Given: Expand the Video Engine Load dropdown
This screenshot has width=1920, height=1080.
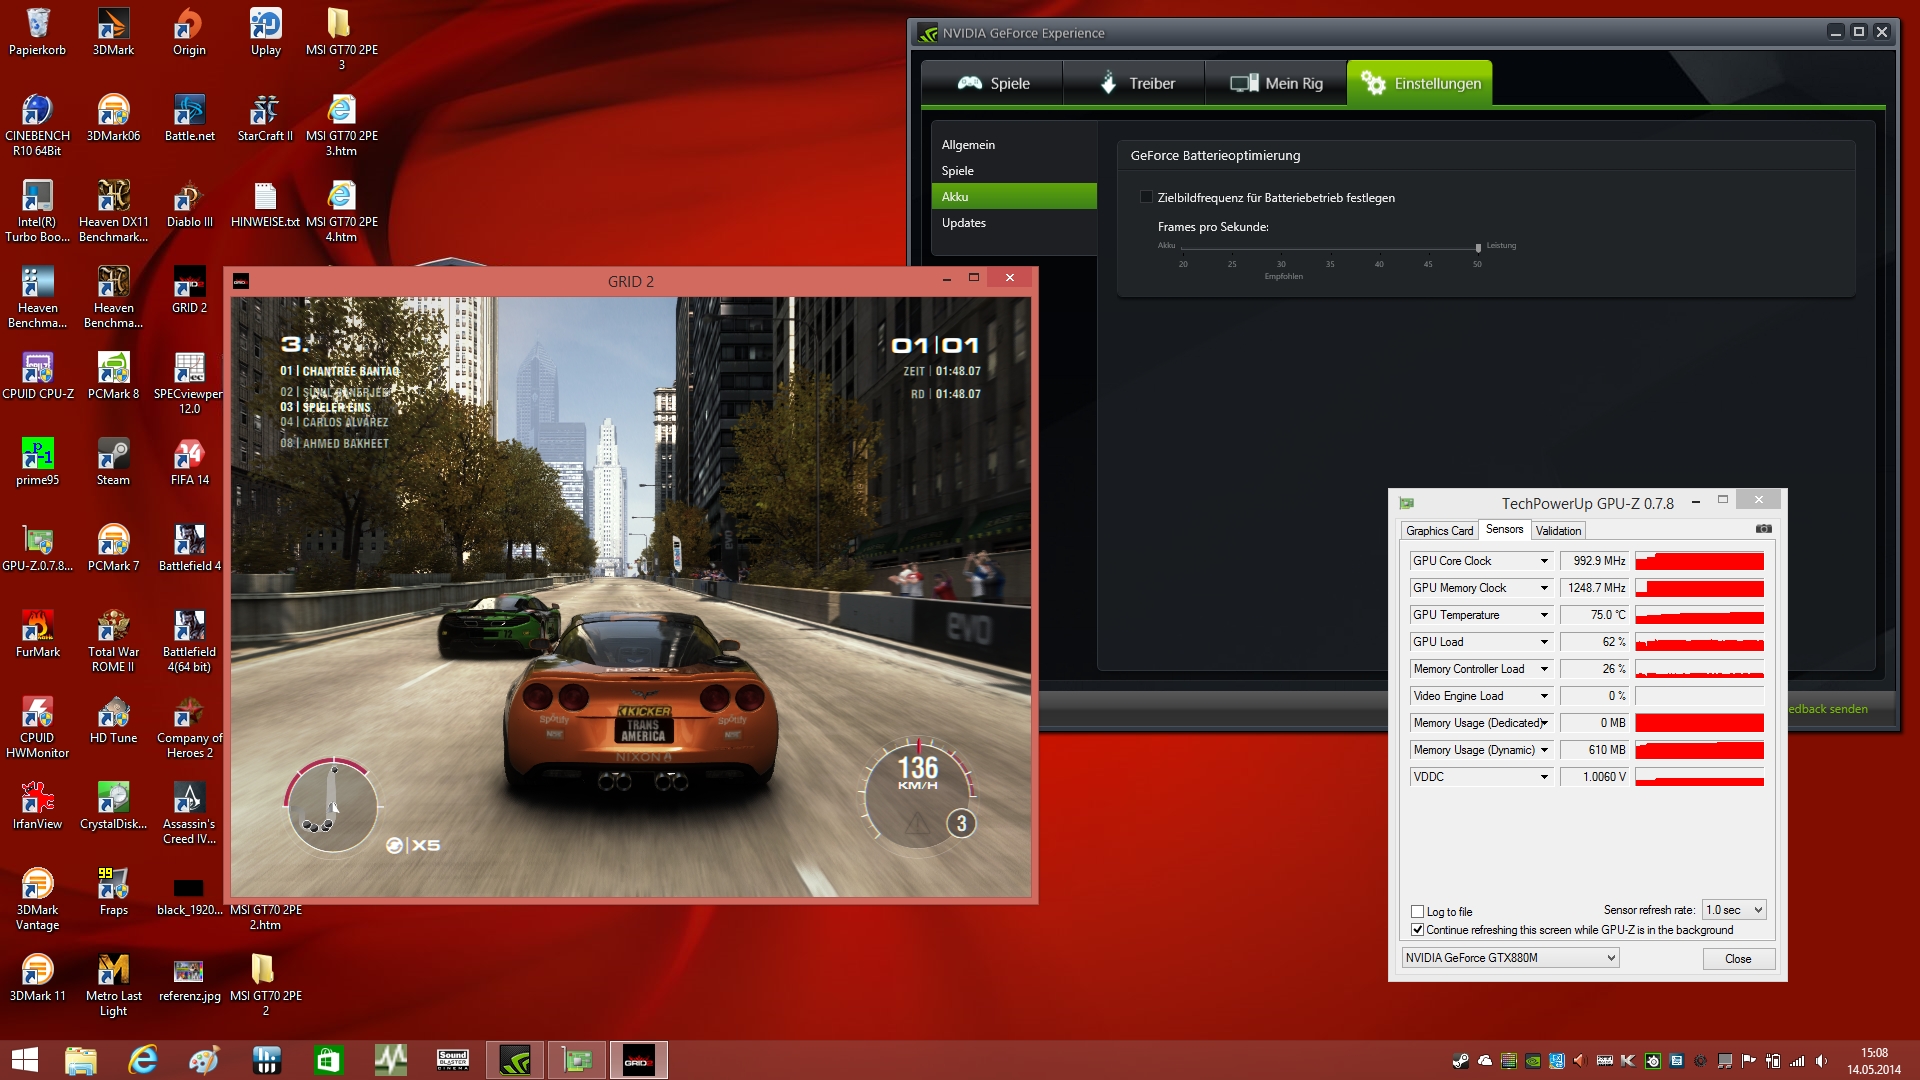Looking at the screenshot, I should tap(1544, 696).
